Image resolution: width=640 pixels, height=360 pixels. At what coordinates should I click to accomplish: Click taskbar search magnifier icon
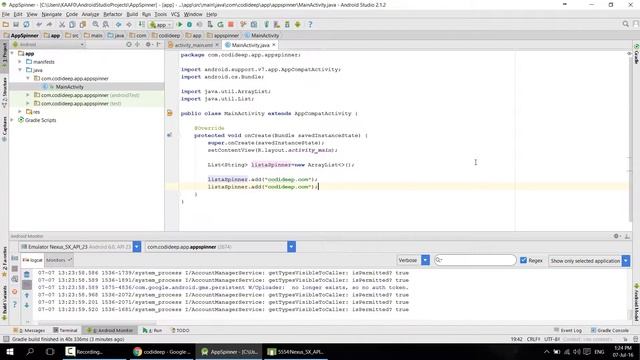pos(30,351)
